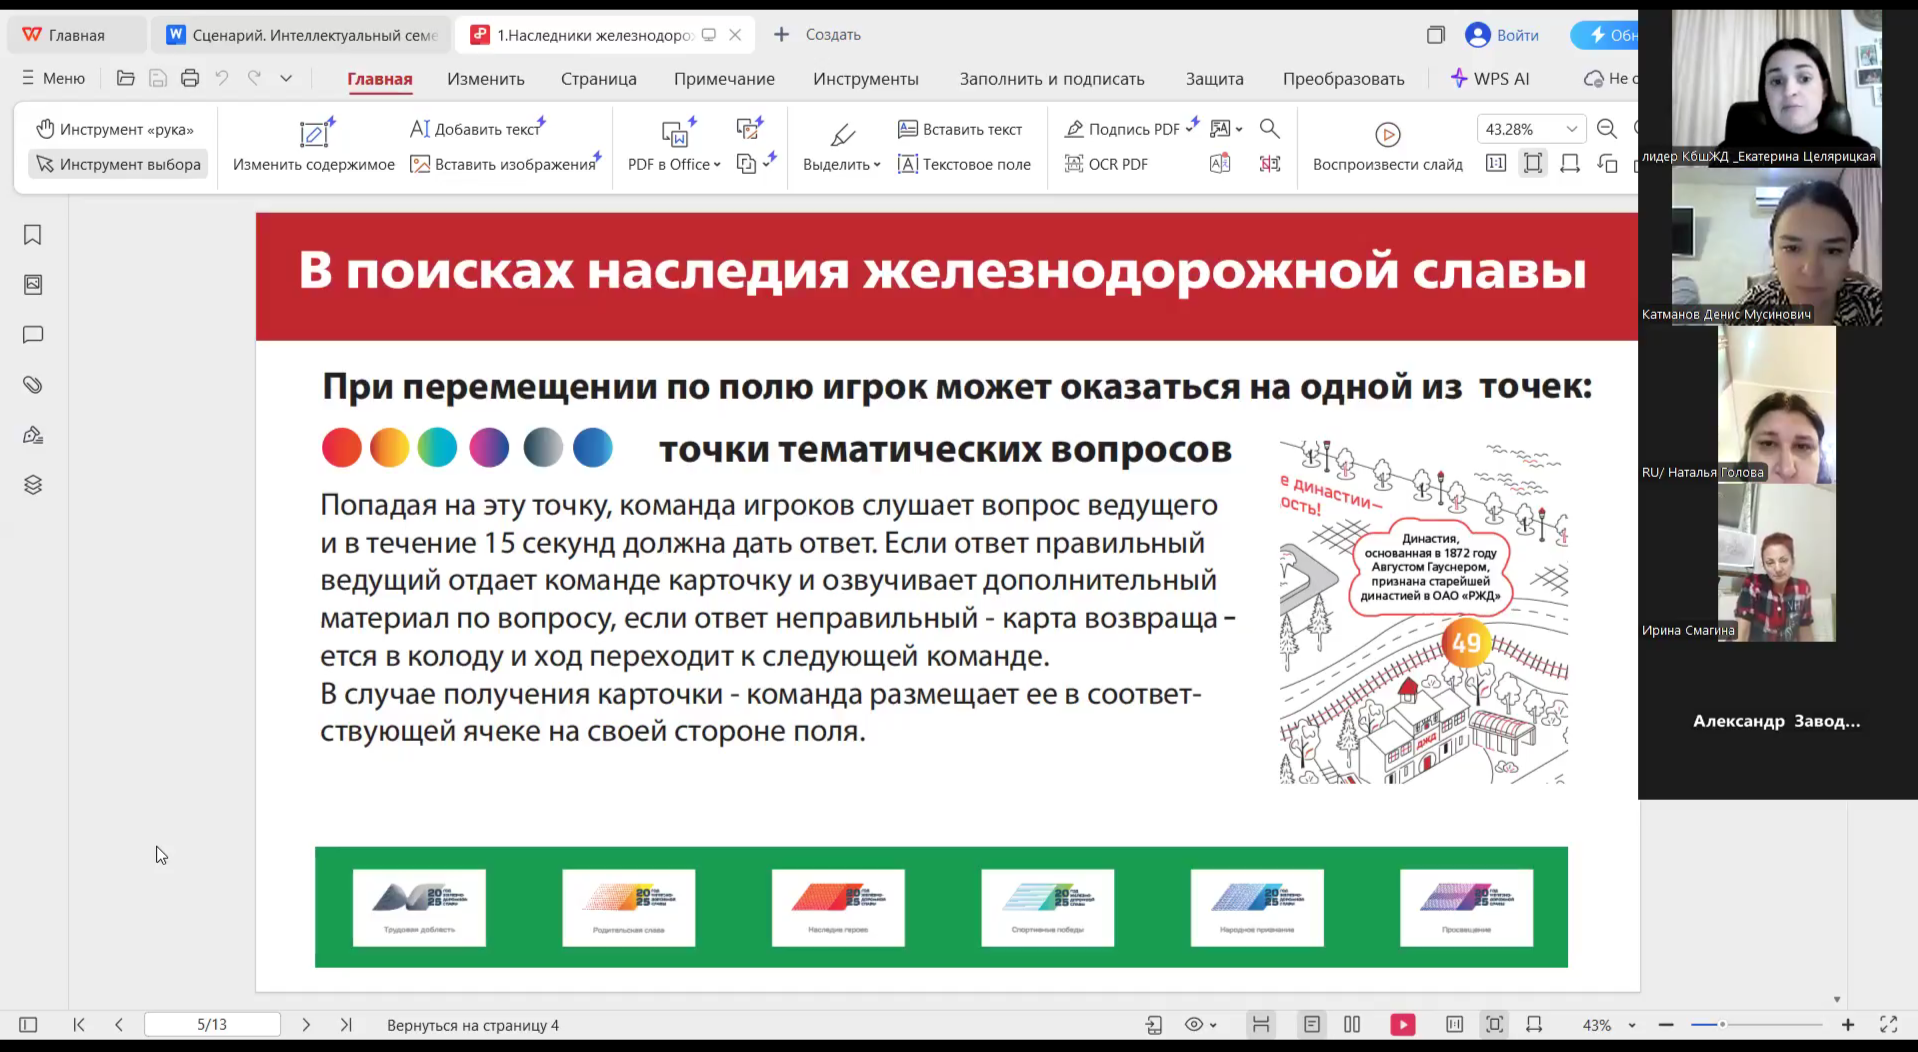Open the layers panel icon
Image resolution: width=1918 pixels, height=1052 pixels.
[32, 485]
